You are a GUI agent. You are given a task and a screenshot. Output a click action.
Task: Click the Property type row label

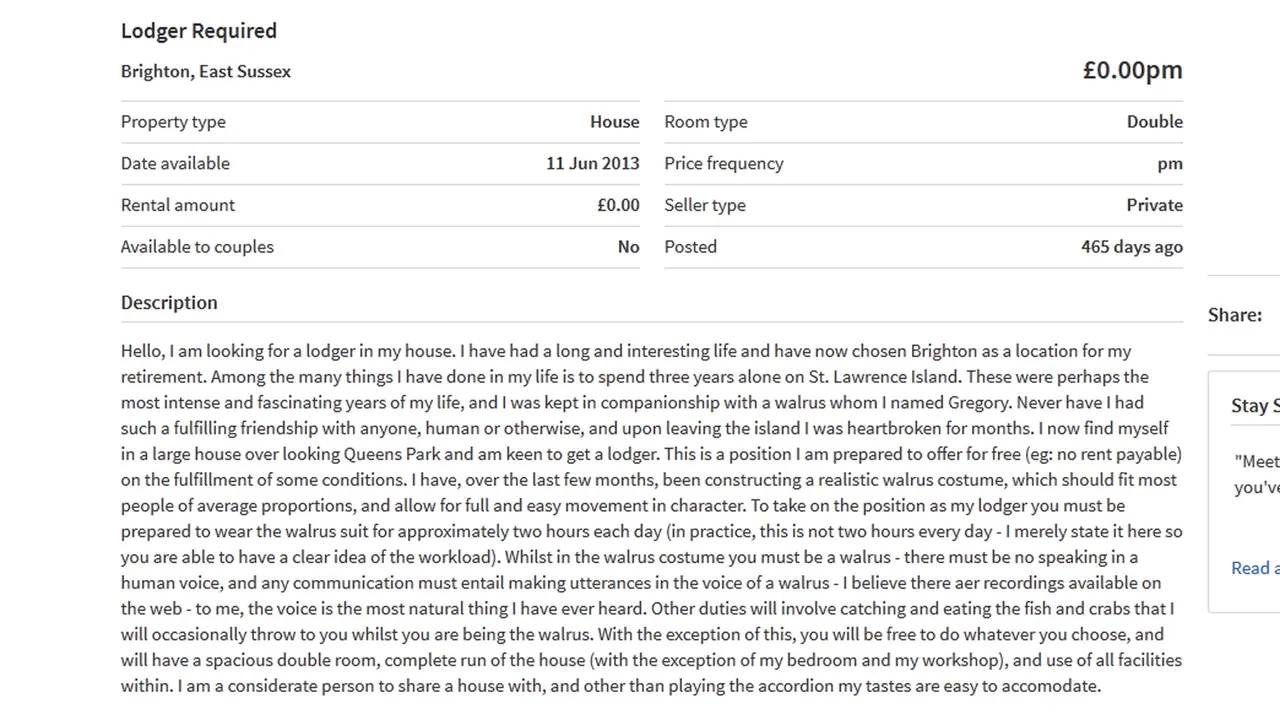click(173, 122)
